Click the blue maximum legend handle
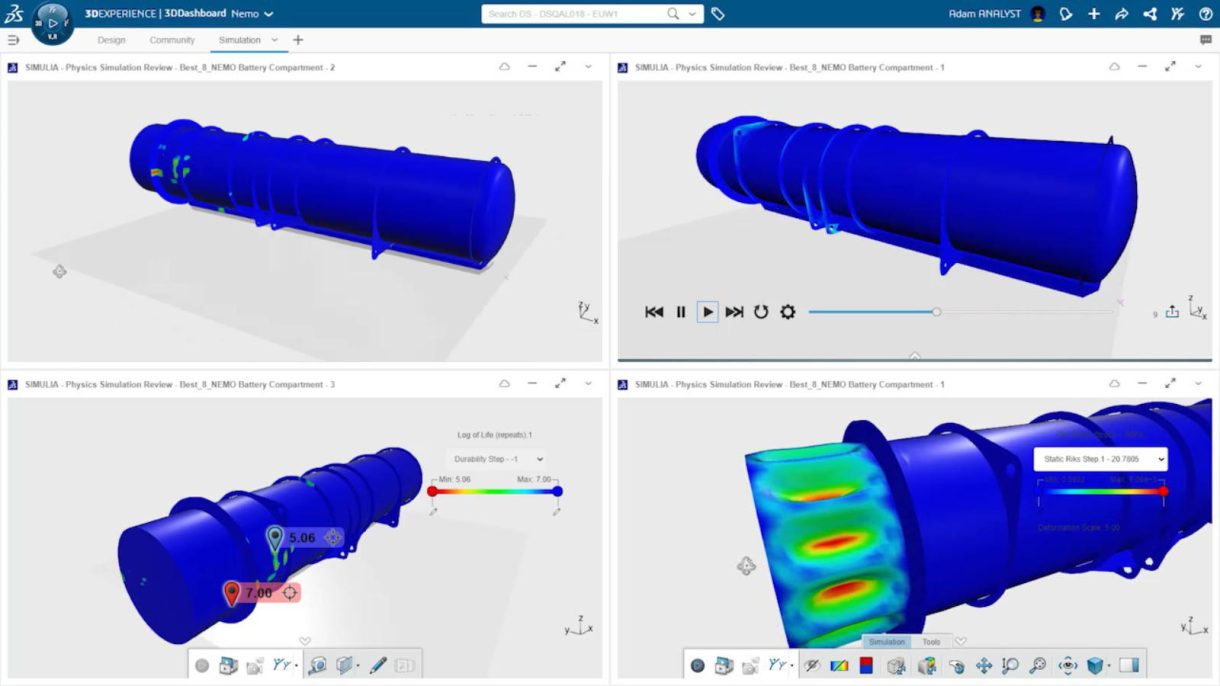The height and width of the screenshot is (686, 1220). (x=557, y=491)
